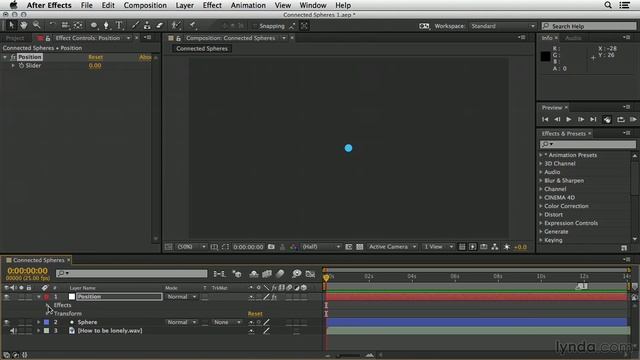Image resolution: width=640 pixels, height=360 pixels.
Task: Click the current time 0:00:00:00 display
Action: coord(27,271)
